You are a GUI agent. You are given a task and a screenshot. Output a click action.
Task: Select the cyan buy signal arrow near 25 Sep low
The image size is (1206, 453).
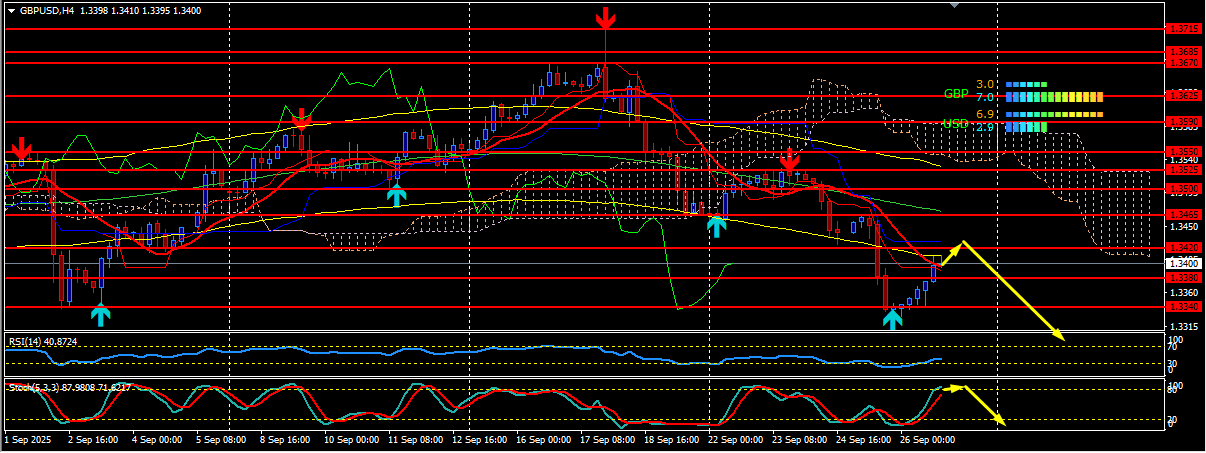tap(892, 319)
